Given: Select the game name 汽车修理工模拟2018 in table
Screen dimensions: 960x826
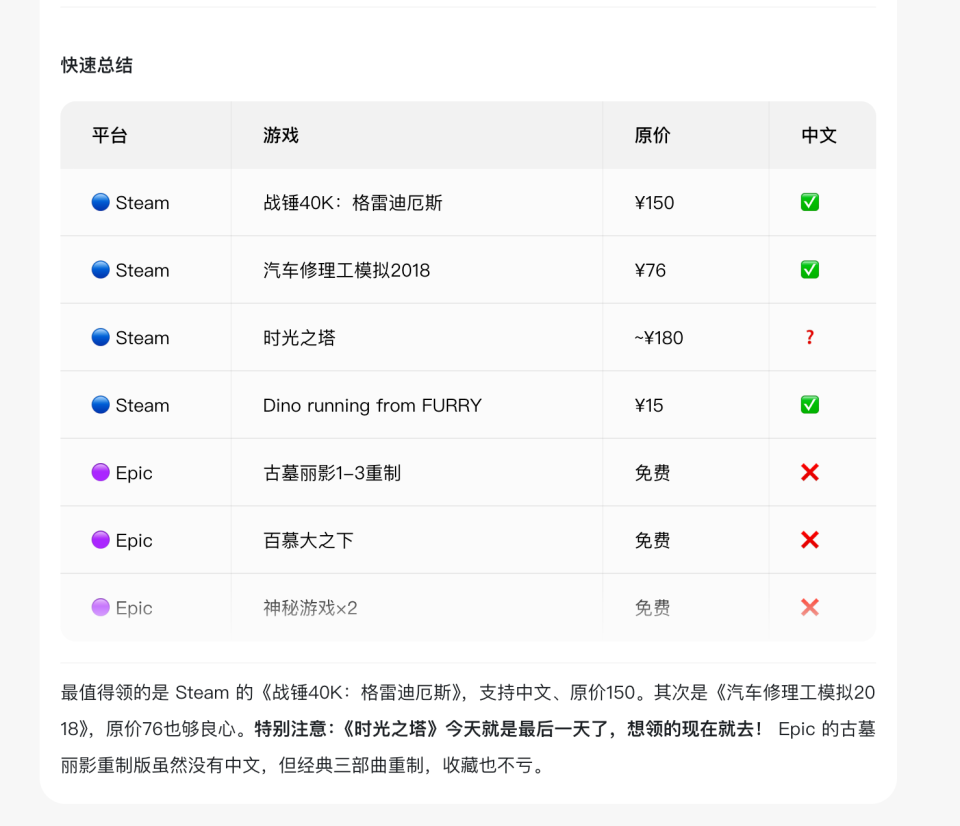Looking at the screenshot, I should coord(347,270).
